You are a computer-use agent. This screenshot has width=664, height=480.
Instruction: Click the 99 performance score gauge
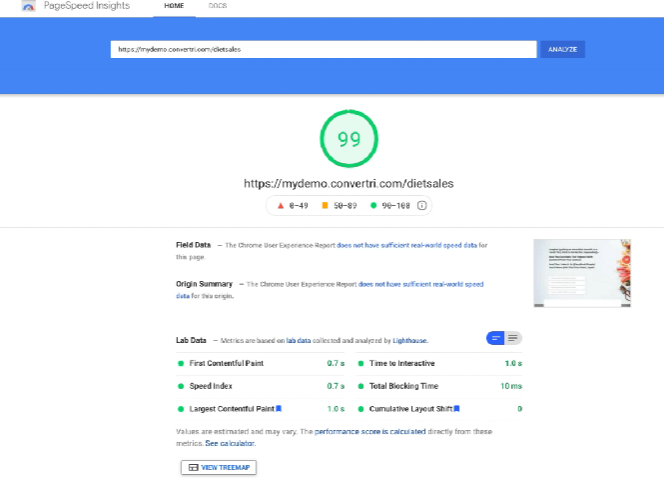point(348,140)
